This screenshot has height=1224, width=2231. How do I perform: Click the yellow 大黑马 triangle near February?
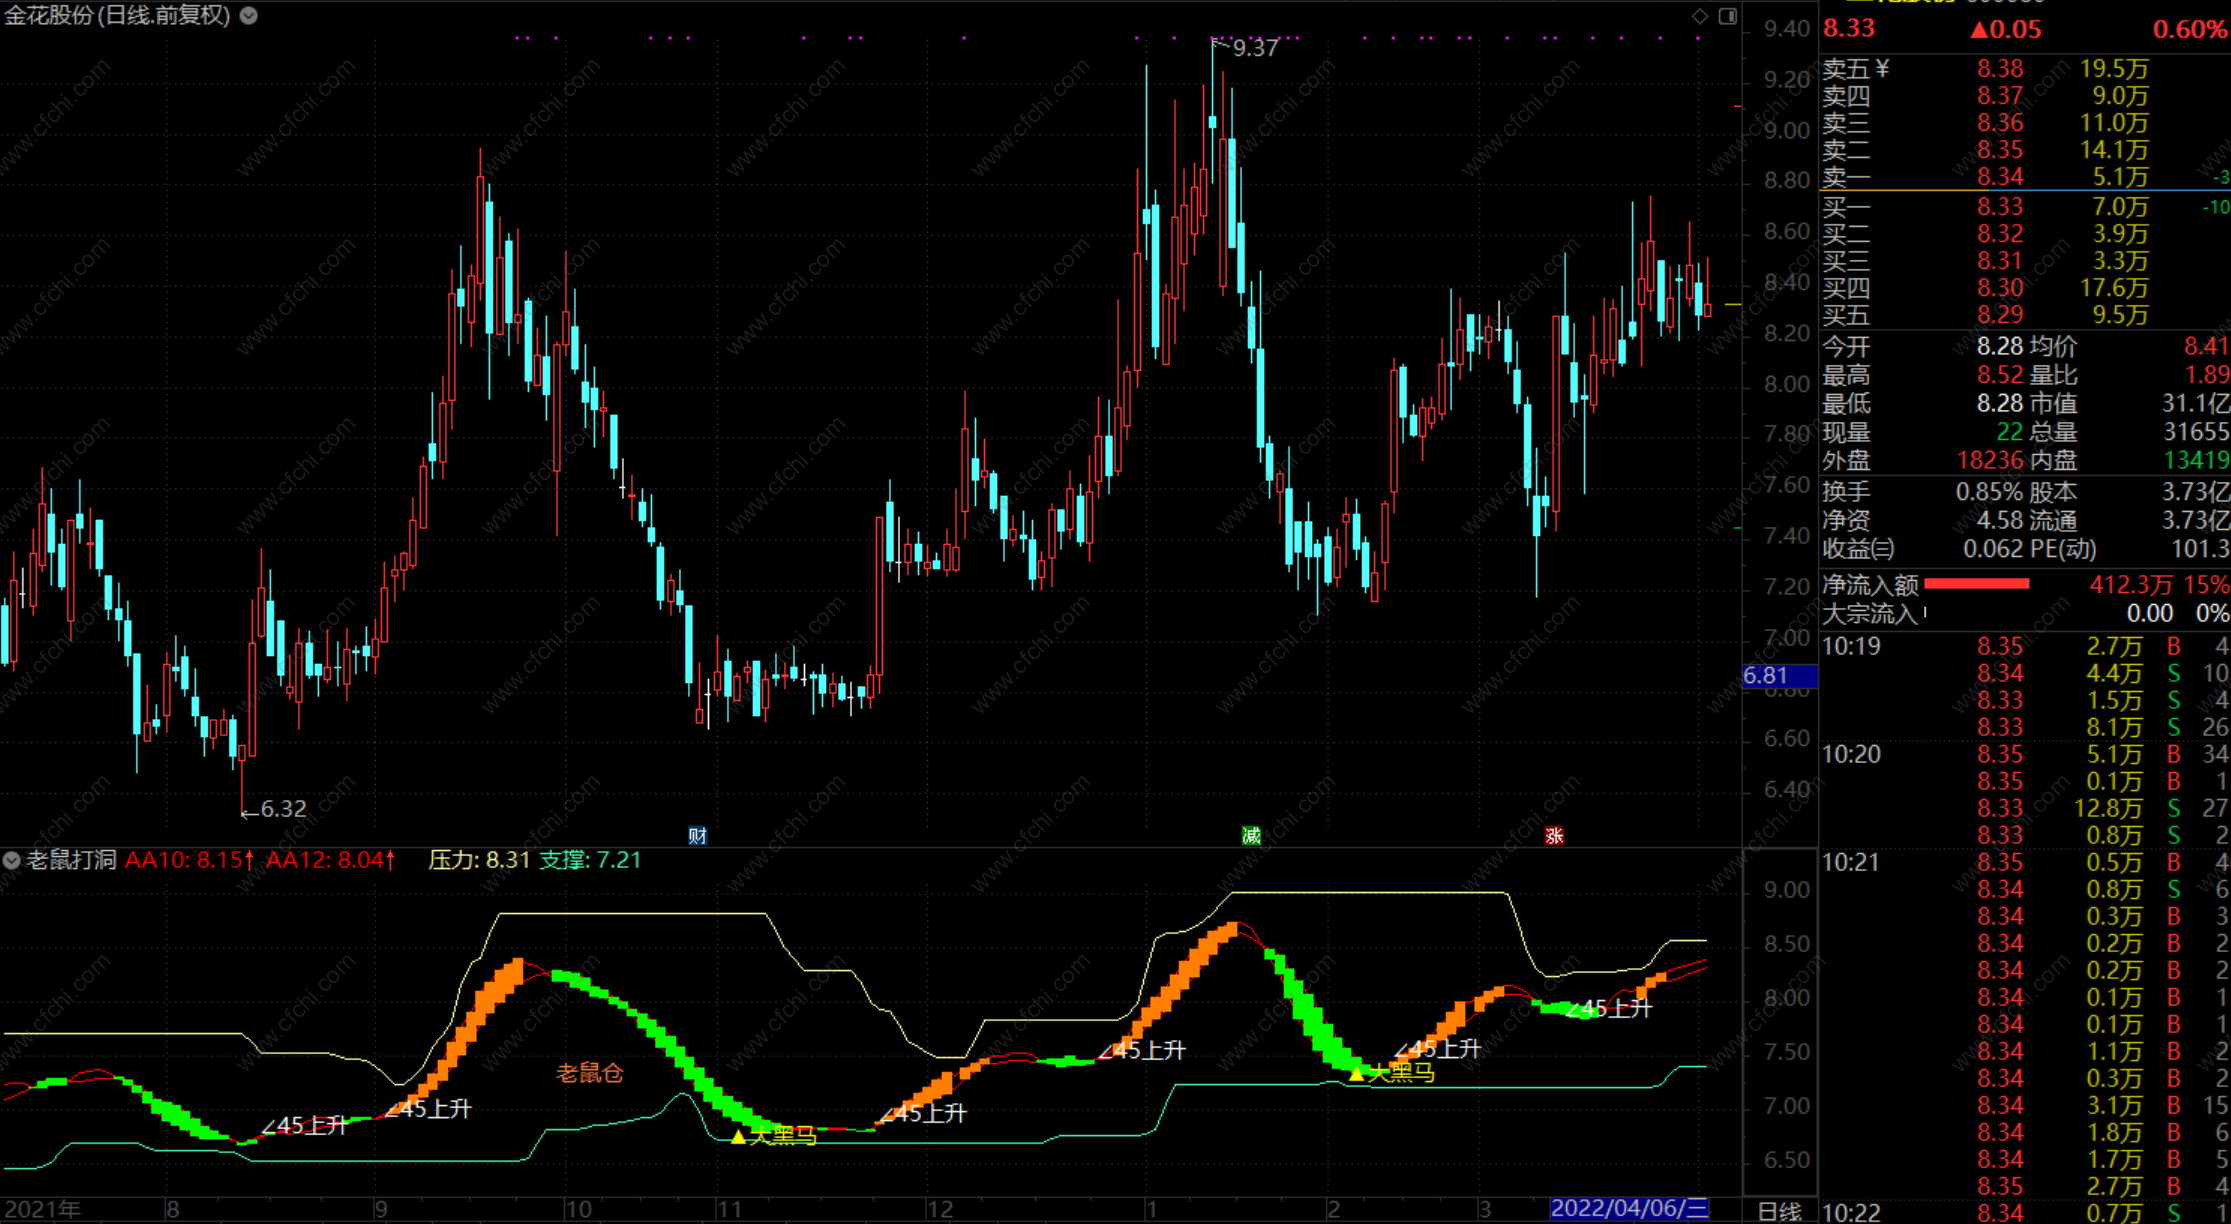click(x=1357, y=1074)
